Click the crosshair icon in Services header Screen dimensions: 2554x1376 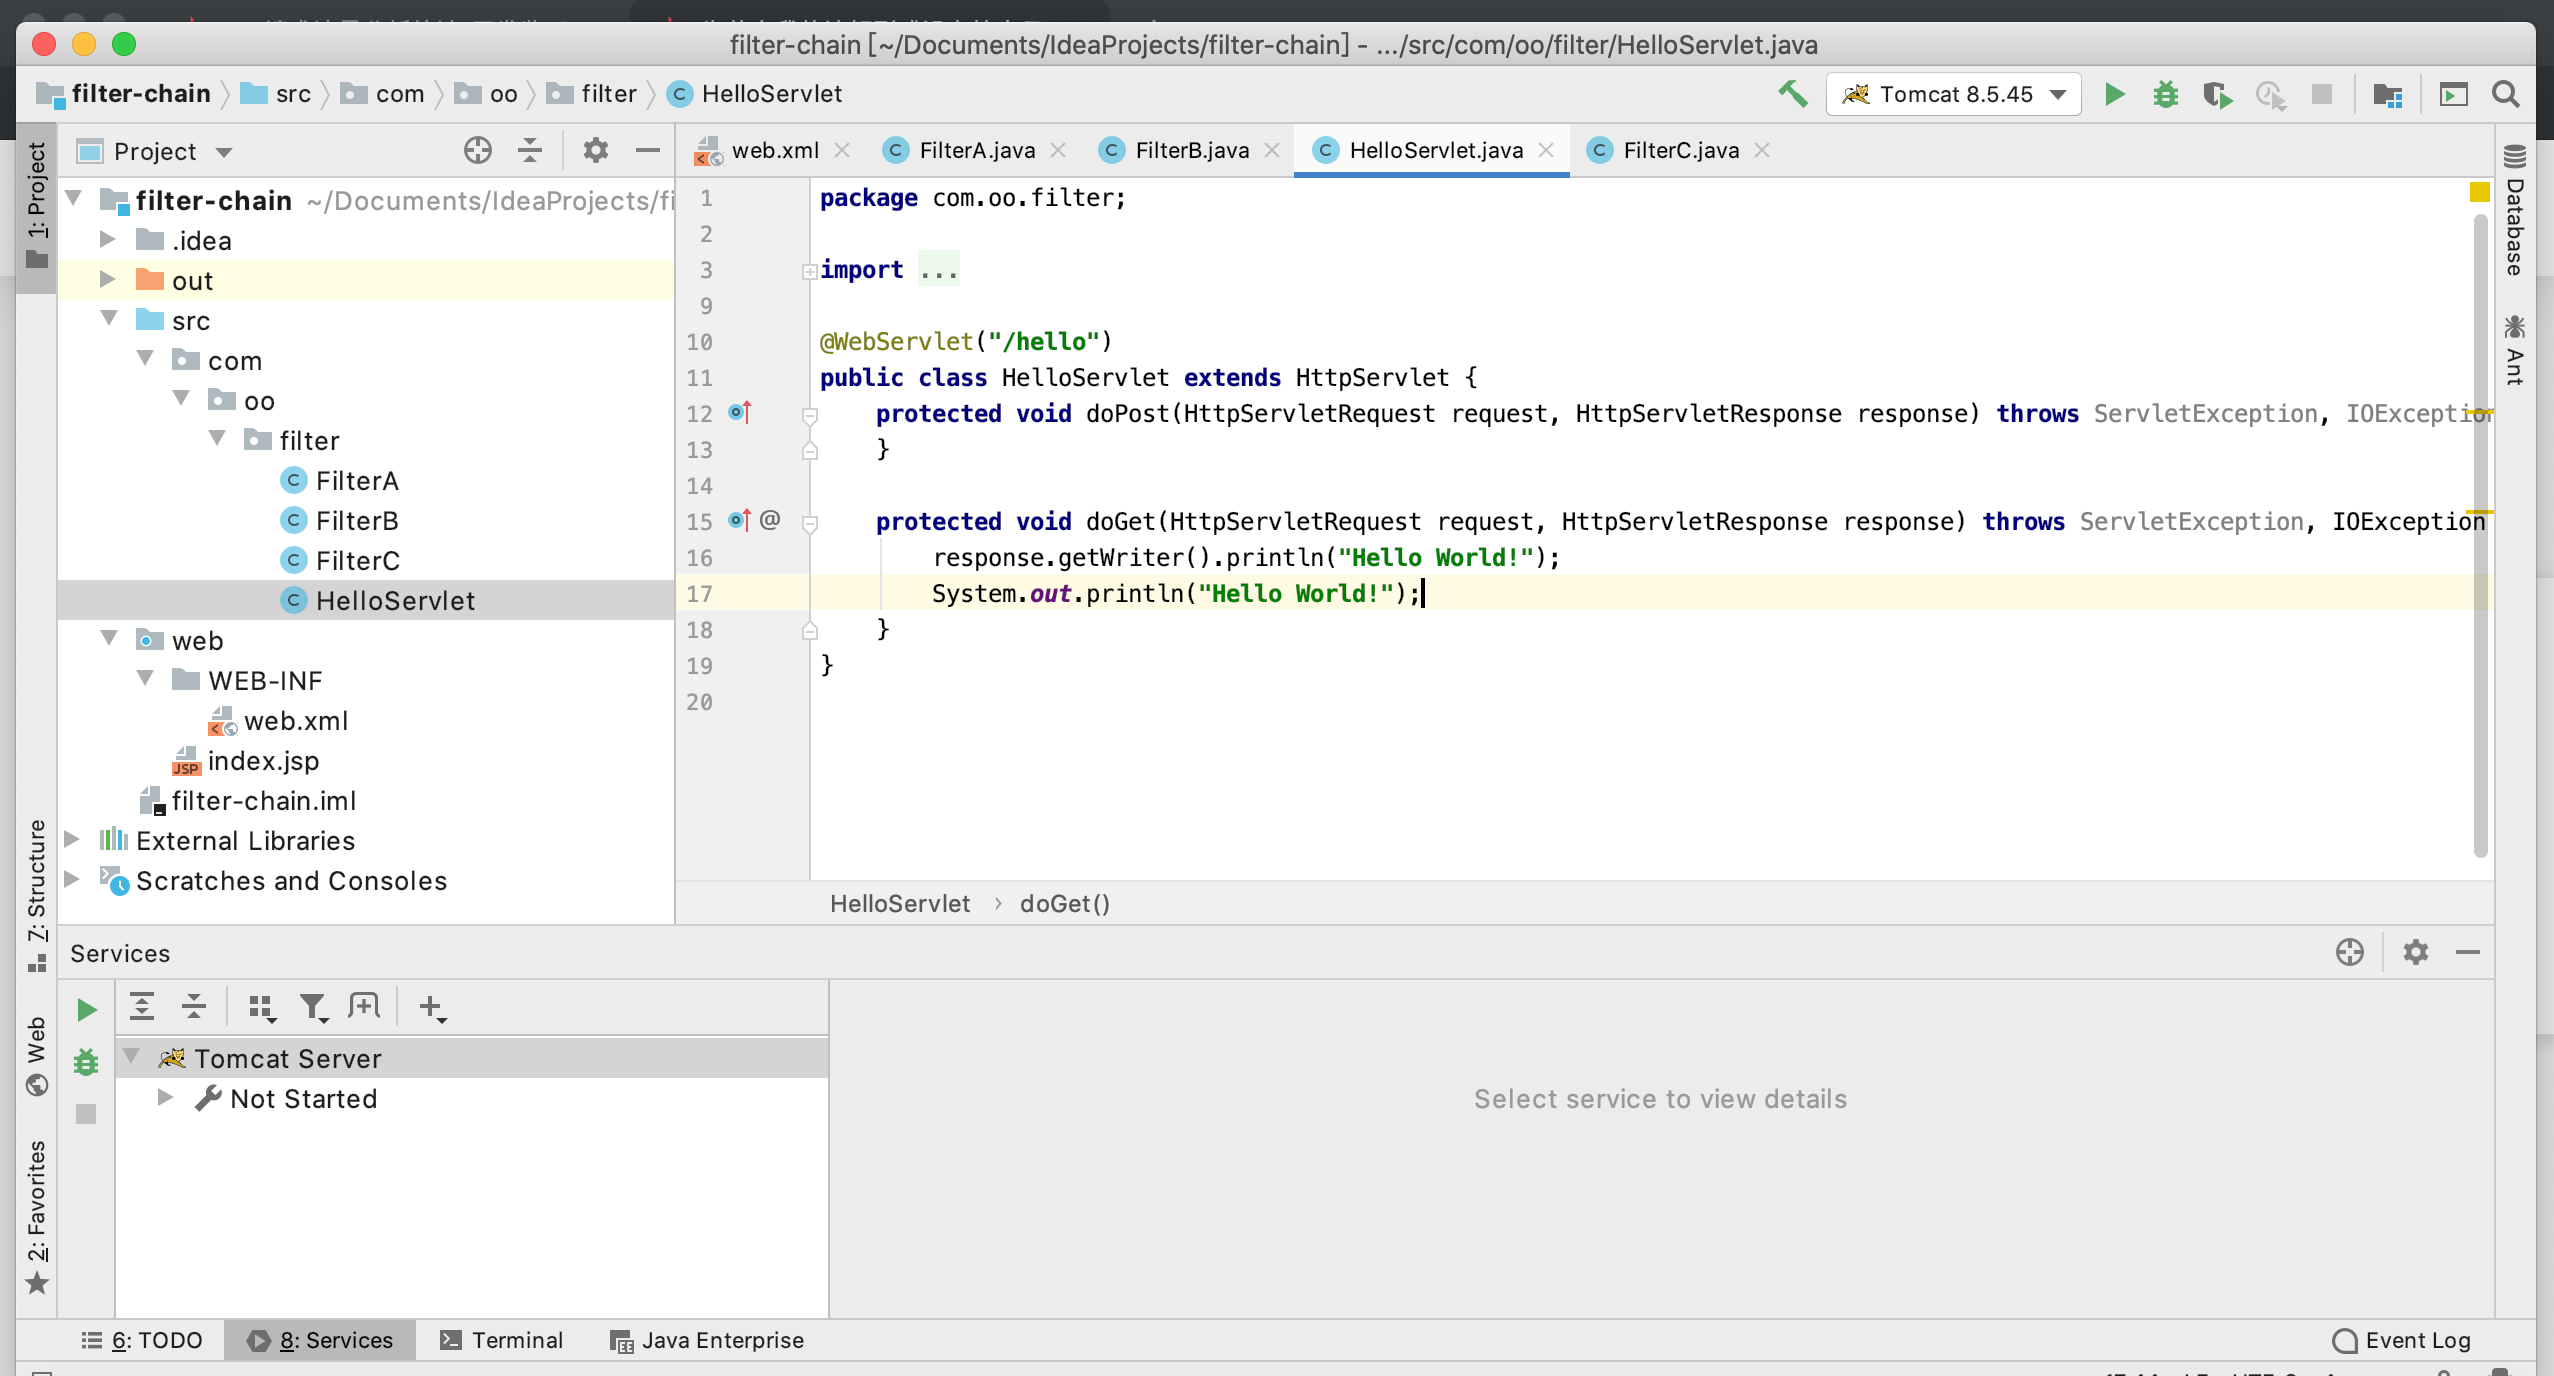coord(2350,952)
